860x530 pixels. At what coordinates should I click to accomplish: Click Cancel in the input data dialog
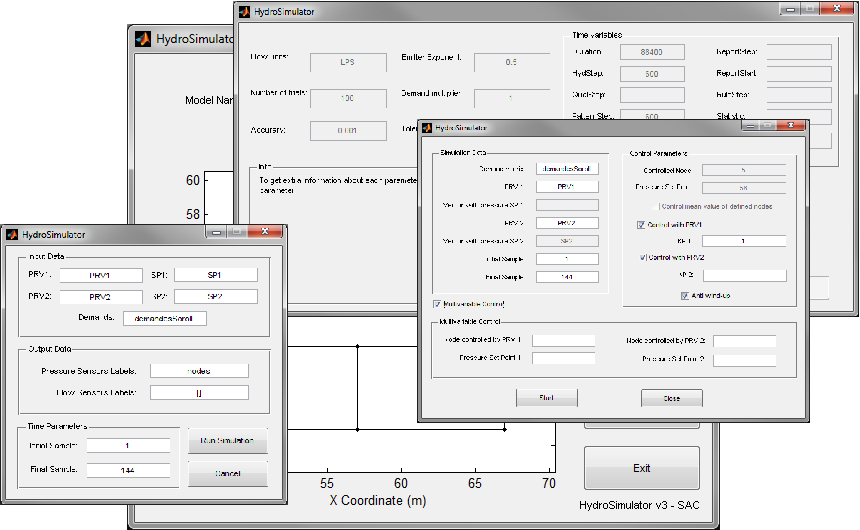click(227, 472)
